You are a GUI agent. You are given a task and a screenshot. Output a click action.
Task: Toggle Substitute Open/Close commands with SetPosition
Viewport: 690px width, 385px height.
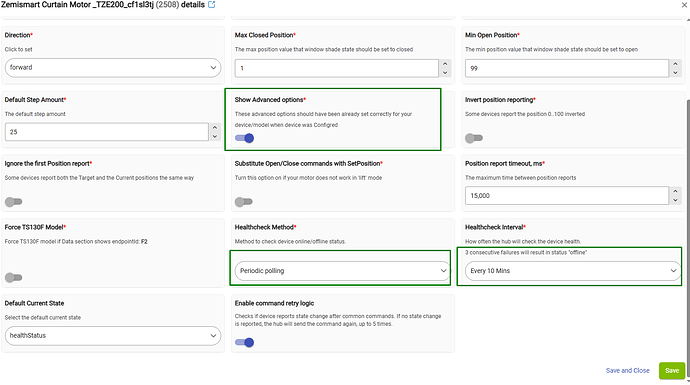(243, 202)
